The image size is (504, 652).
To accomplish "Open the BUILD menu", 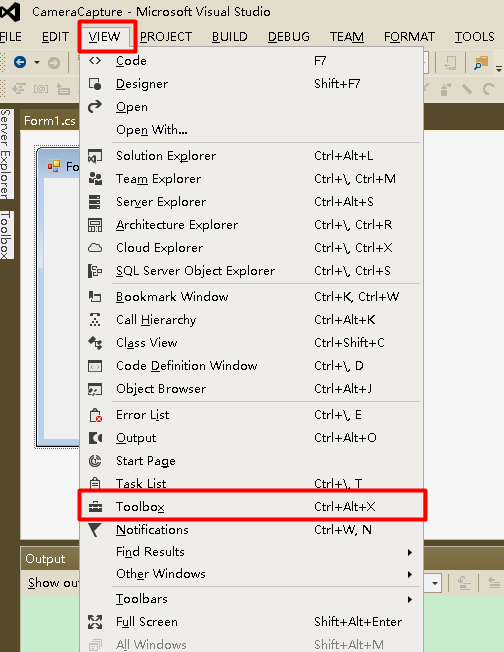I will click(230, 37).
